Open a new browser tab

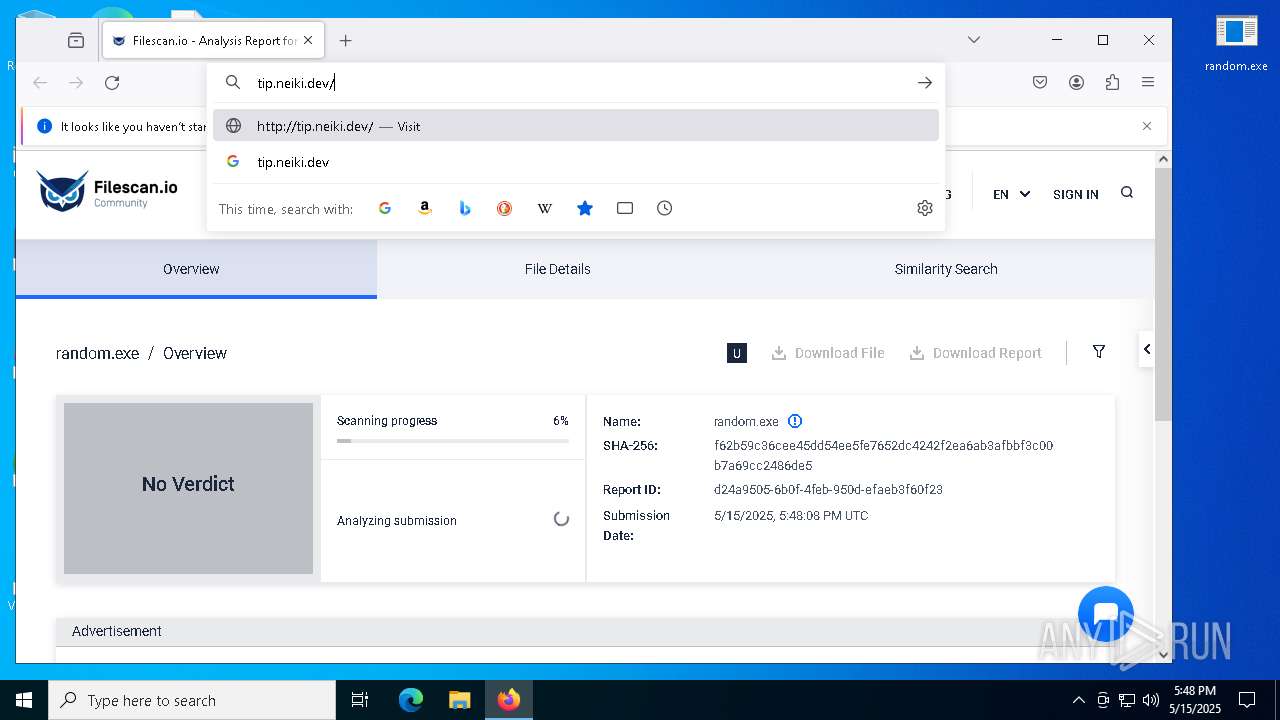click(x=346, y=41)
